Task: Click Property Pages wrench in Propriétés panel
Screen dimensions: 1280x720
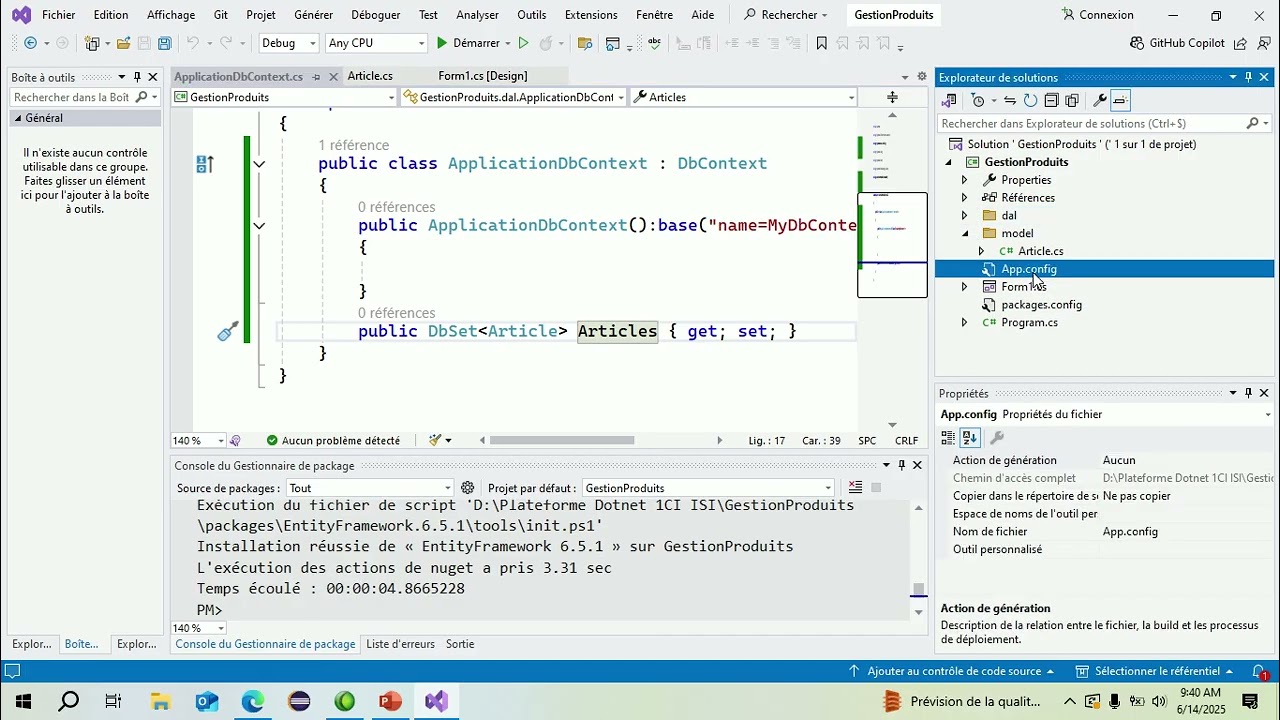Action: pyautogui.click(x=996, y=438)
